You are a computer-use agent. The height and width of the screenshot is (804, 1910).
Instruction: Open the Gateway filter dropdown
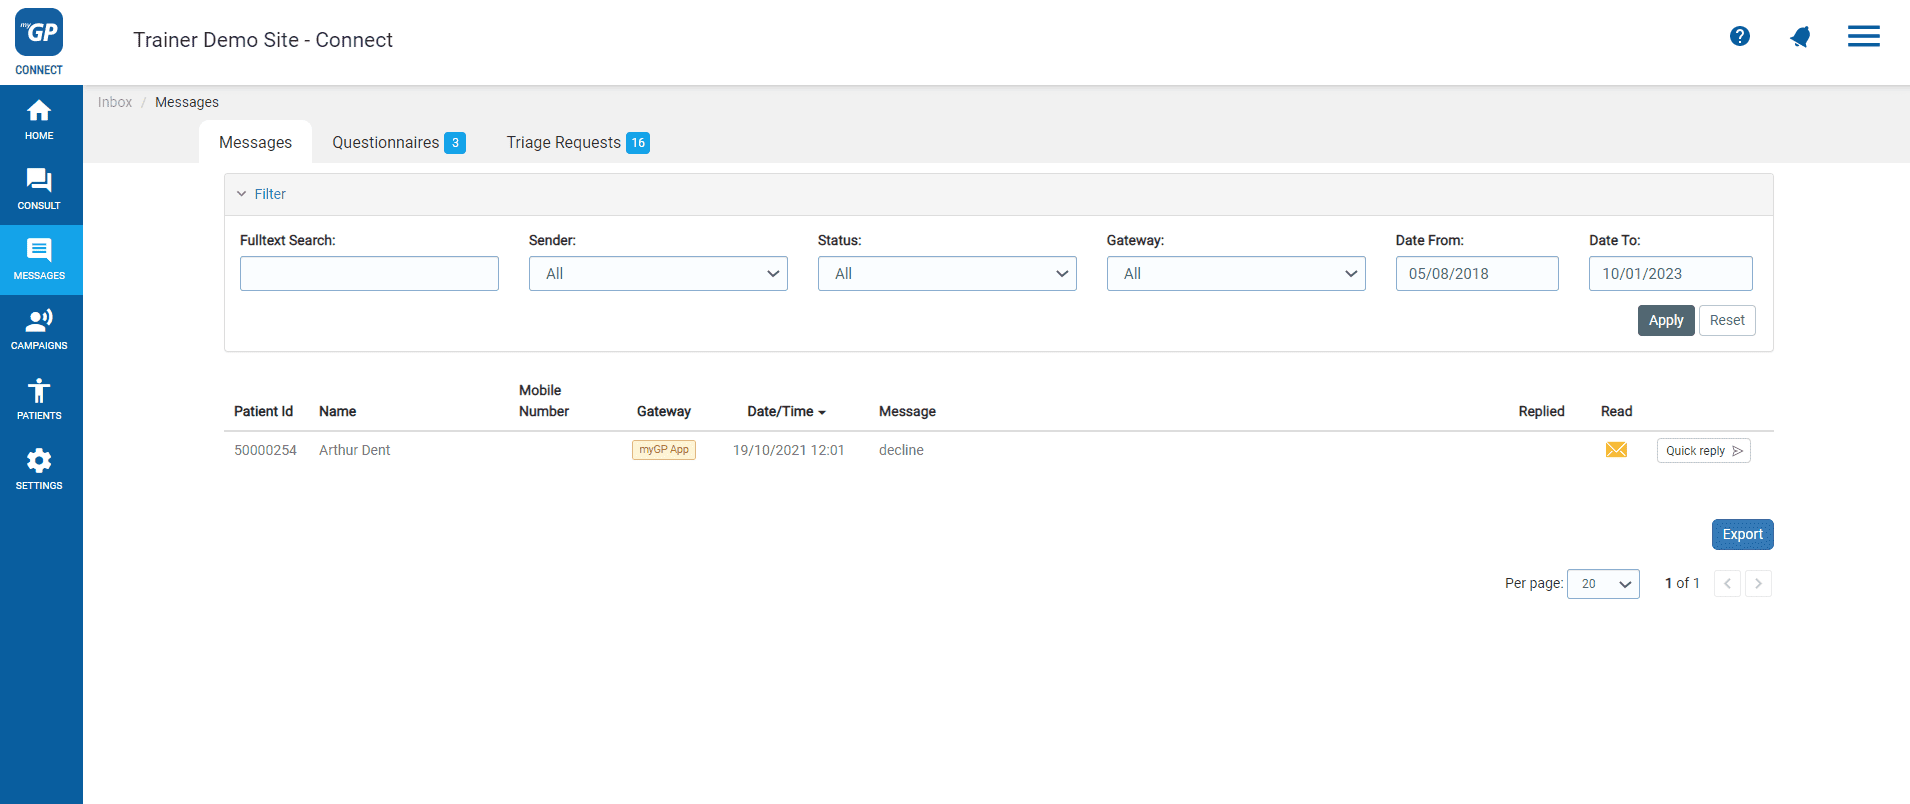click(1235, 274)
